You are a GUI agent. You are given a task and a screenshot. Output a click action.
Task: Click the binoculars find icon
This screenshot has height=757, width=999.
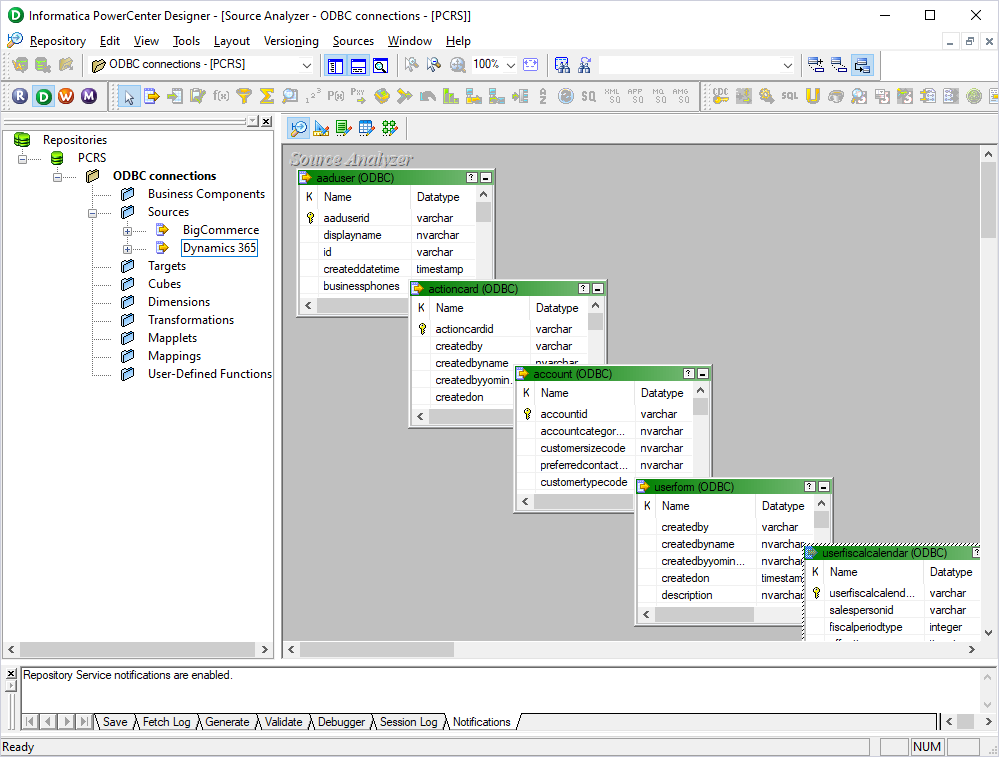pos(561,65)
